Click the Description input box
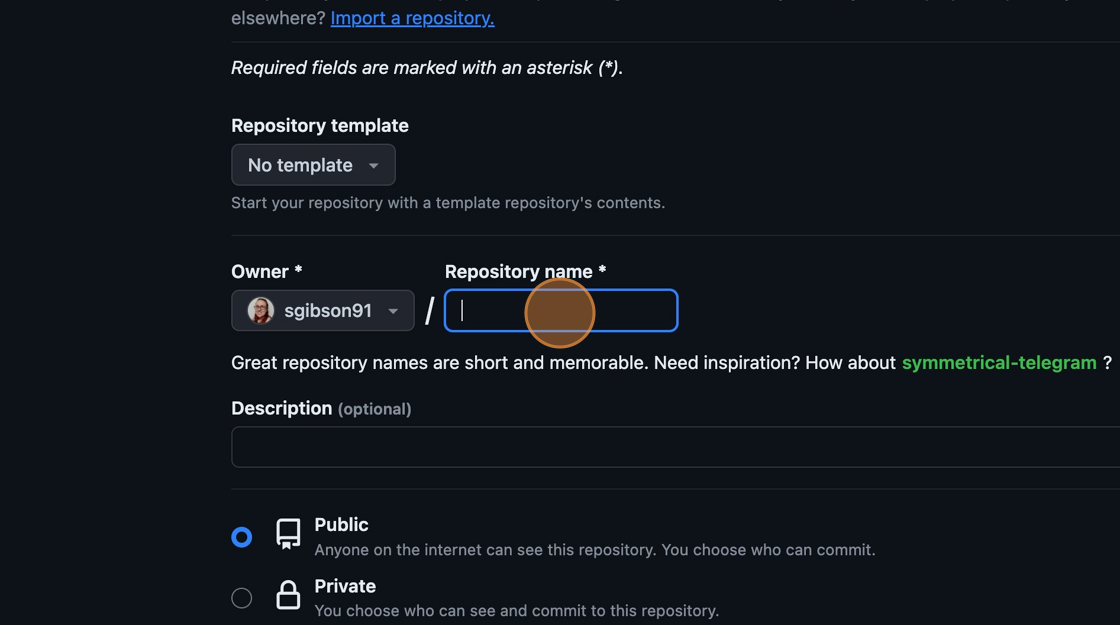Screen dimensions: 1120x625 (x=675, y=447)
